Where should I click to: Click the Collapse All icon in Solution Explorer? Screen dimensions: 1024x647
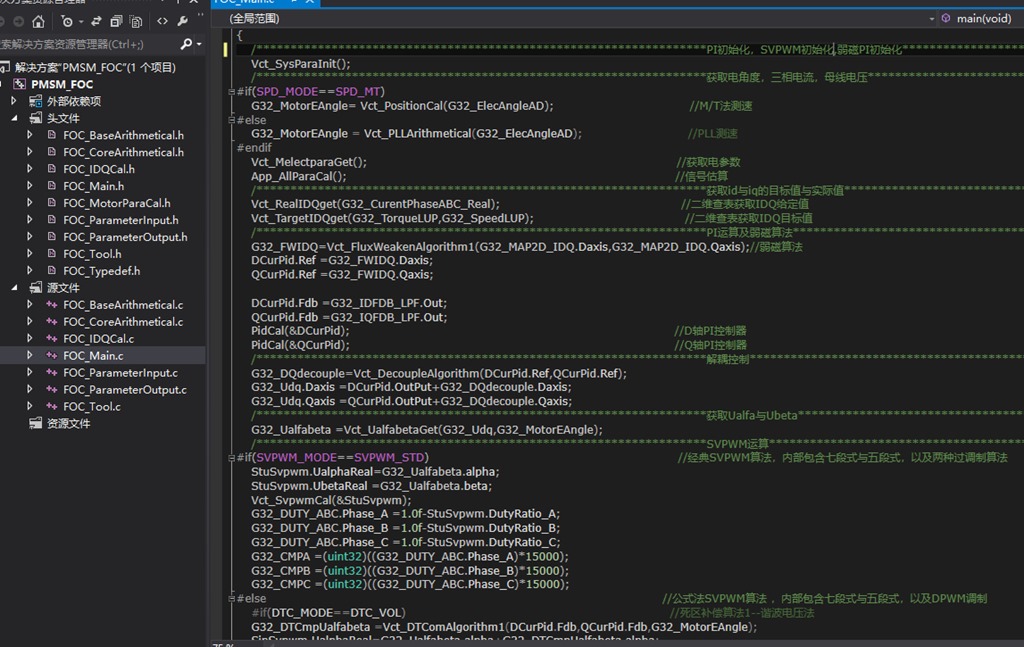point(116,21)
